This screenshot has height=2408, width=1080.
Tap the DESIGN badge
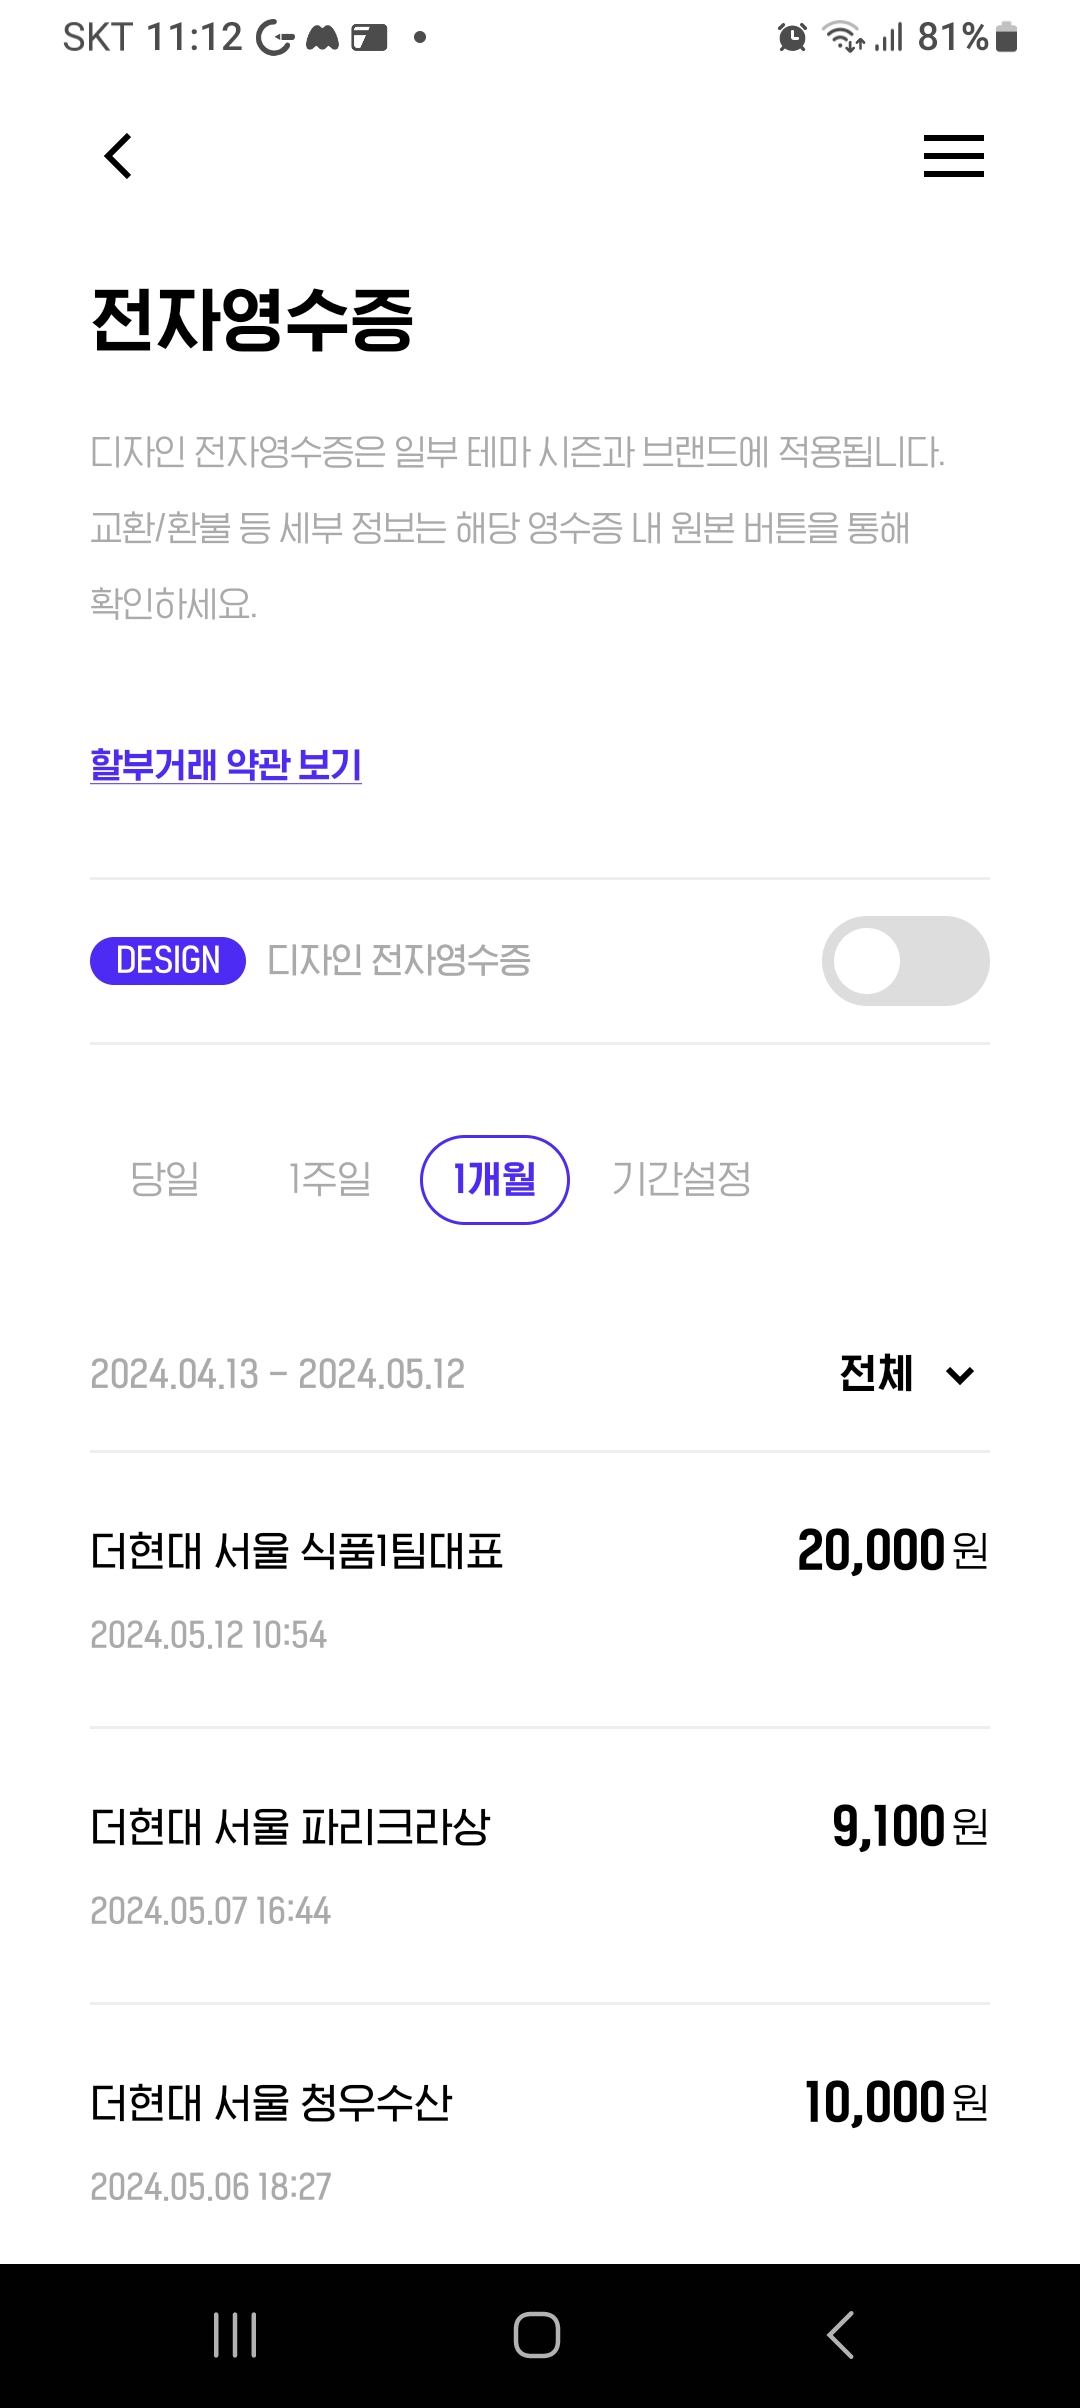[168, 960]
